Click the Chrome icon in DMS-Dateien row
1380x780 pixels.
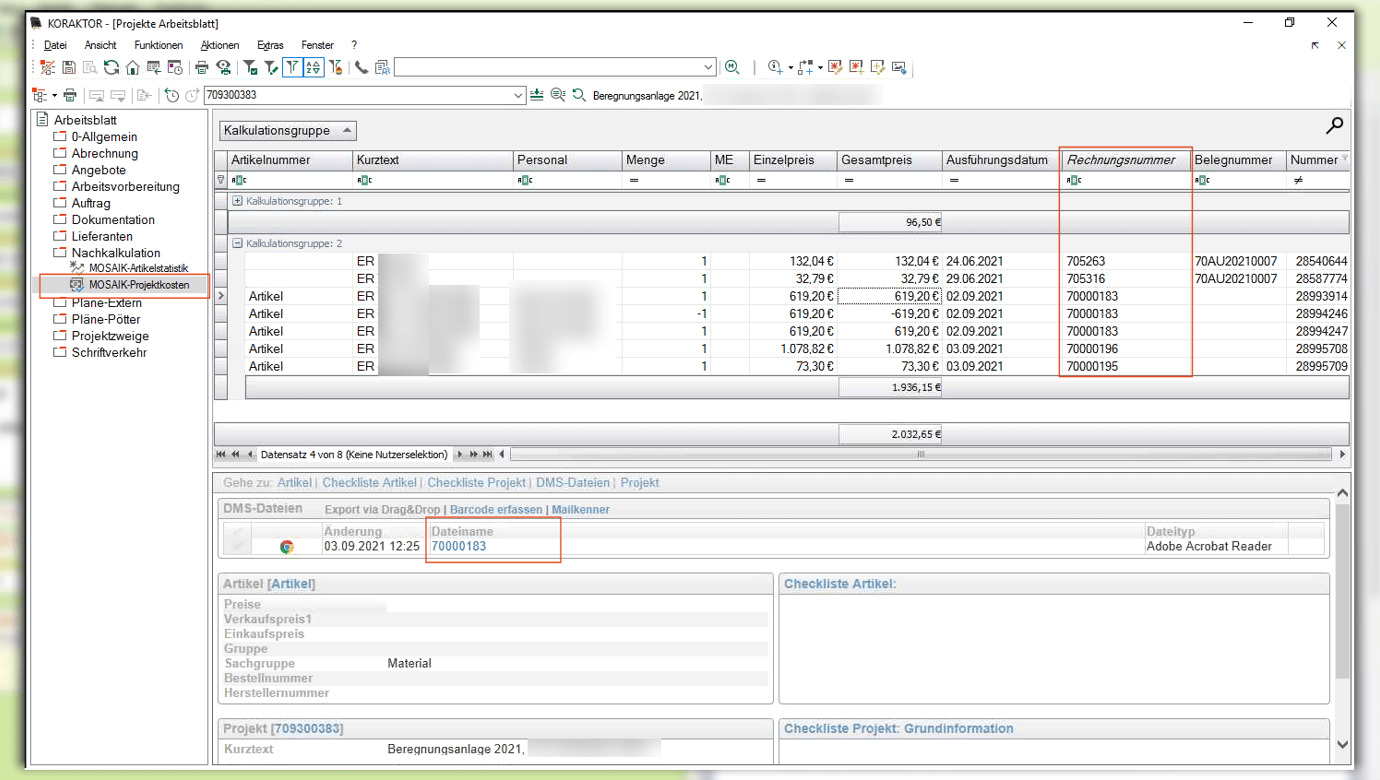pos(287,547)
